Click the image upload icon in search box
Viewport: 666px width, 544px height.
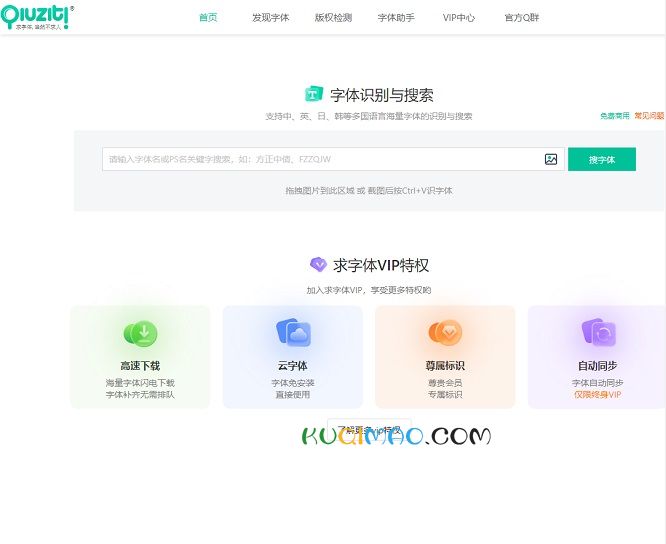(551, 159)
